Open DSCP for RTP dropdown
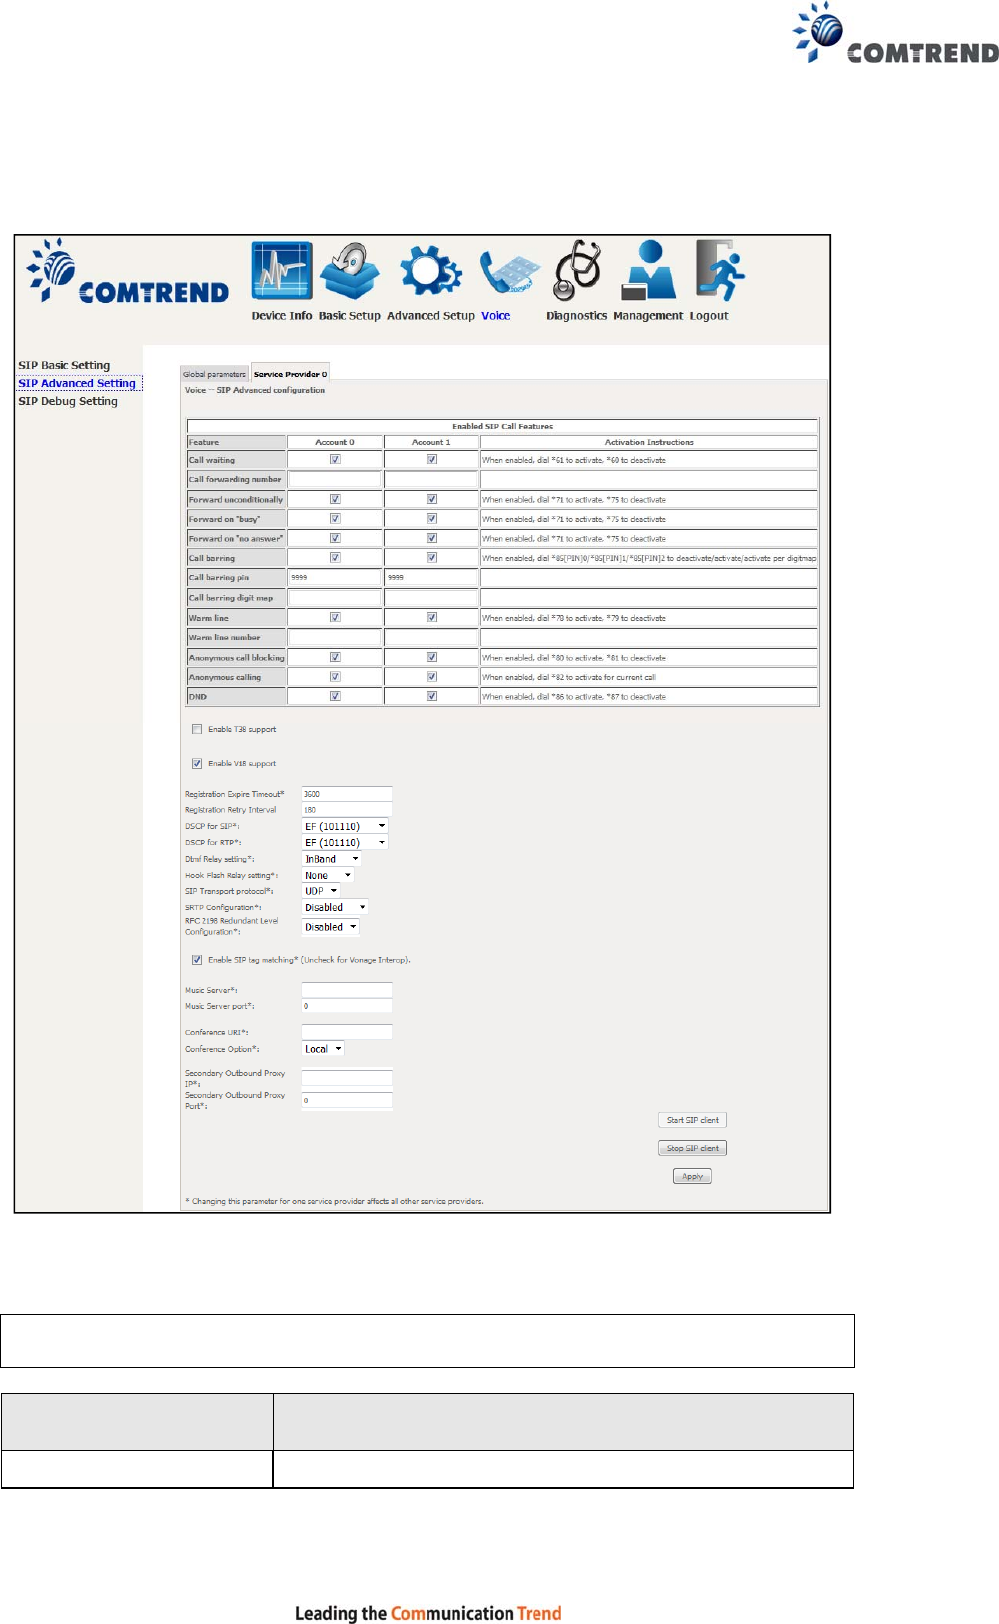Image resolution: width=999 pixels, height=1624 pixels. pos(345,842)
